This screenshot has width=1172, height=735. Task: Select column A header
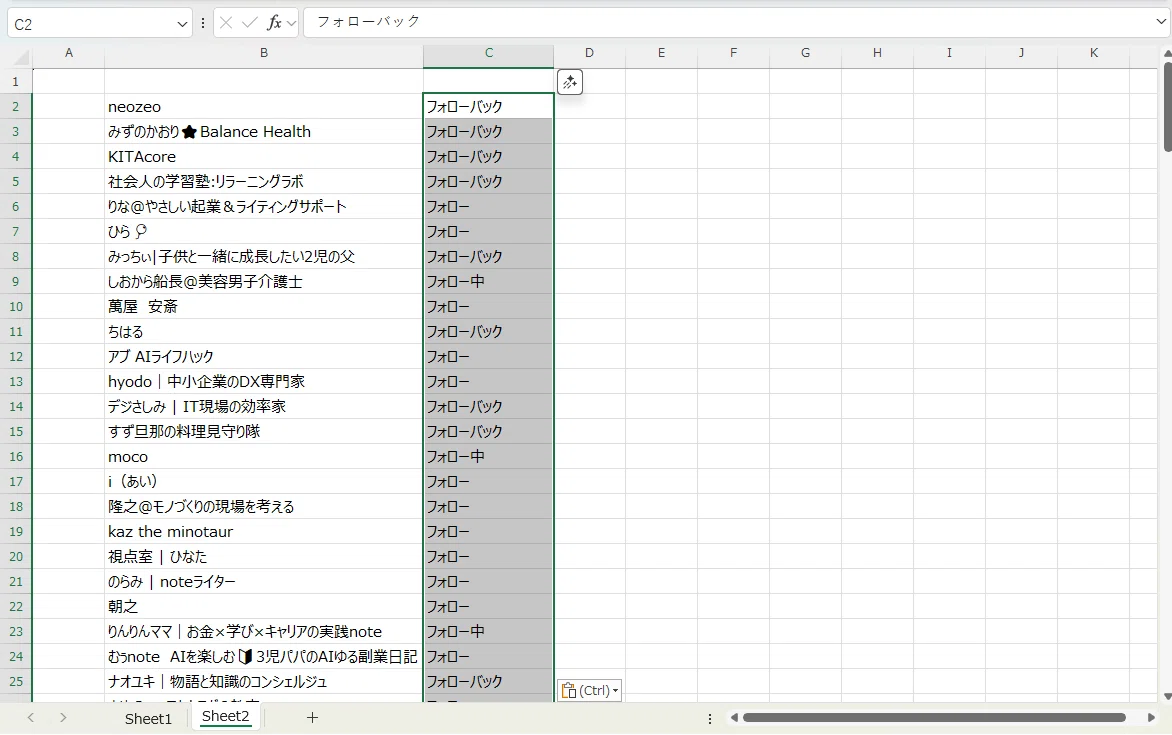(x=69, y=53)
